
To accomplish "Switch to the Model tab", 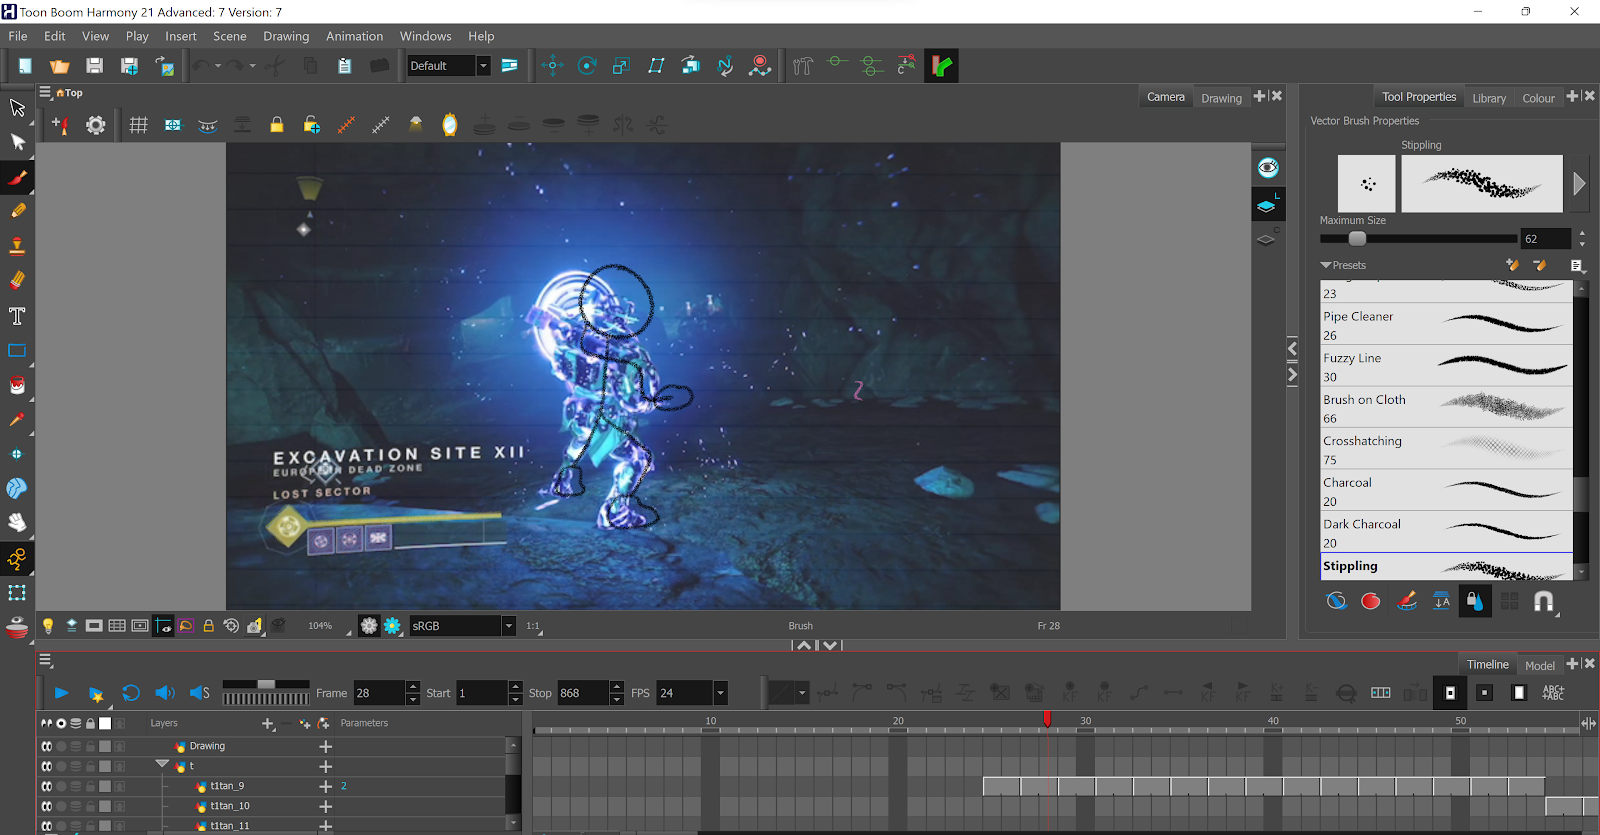I will click(1539, 665).
